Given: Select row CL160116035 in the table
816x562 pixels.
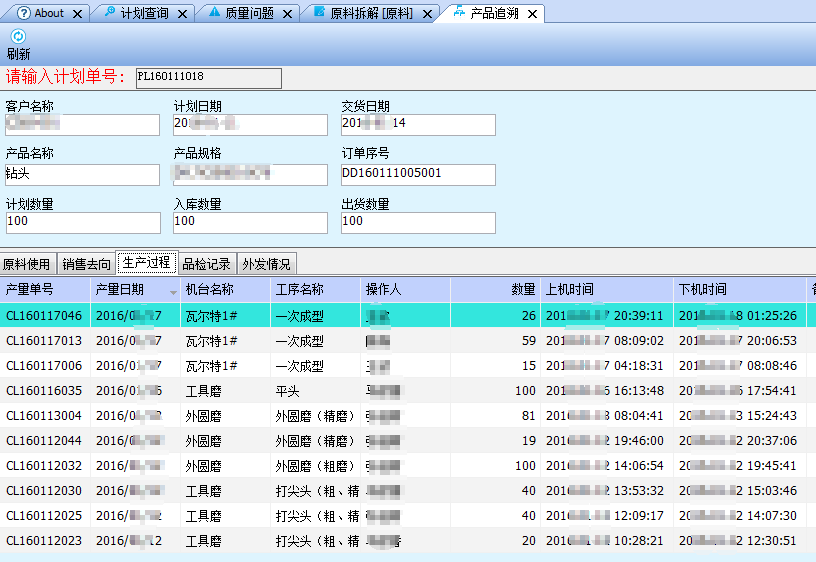Looking at the screenshot, I should pos(44,391).
